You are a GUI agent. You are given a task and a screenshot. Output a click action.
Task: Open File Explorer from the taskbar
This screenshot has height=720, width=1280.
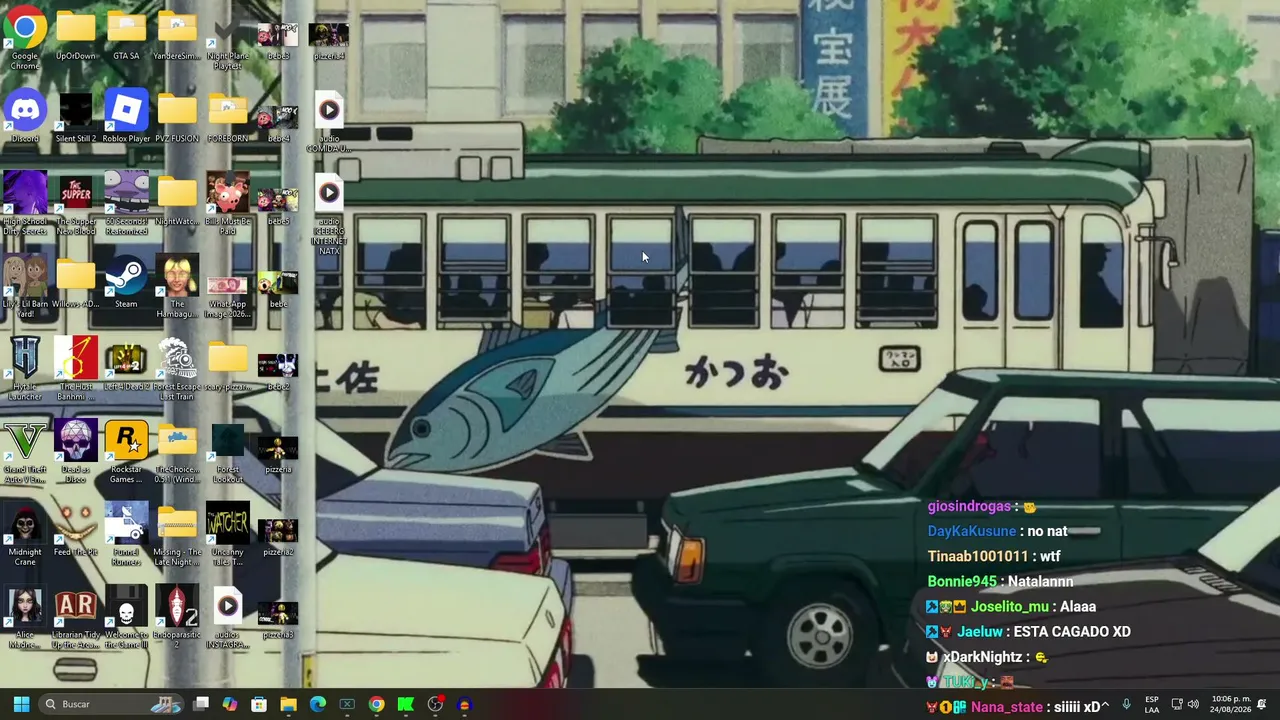(x=288, y=704)
